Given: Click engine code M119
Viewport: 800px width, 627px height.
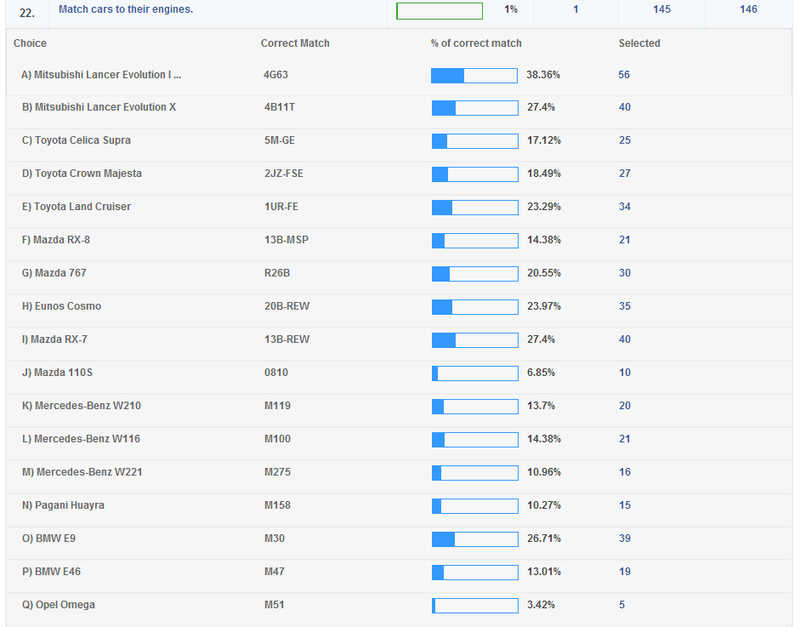Looking at the screenshot, I should (277, 406).
